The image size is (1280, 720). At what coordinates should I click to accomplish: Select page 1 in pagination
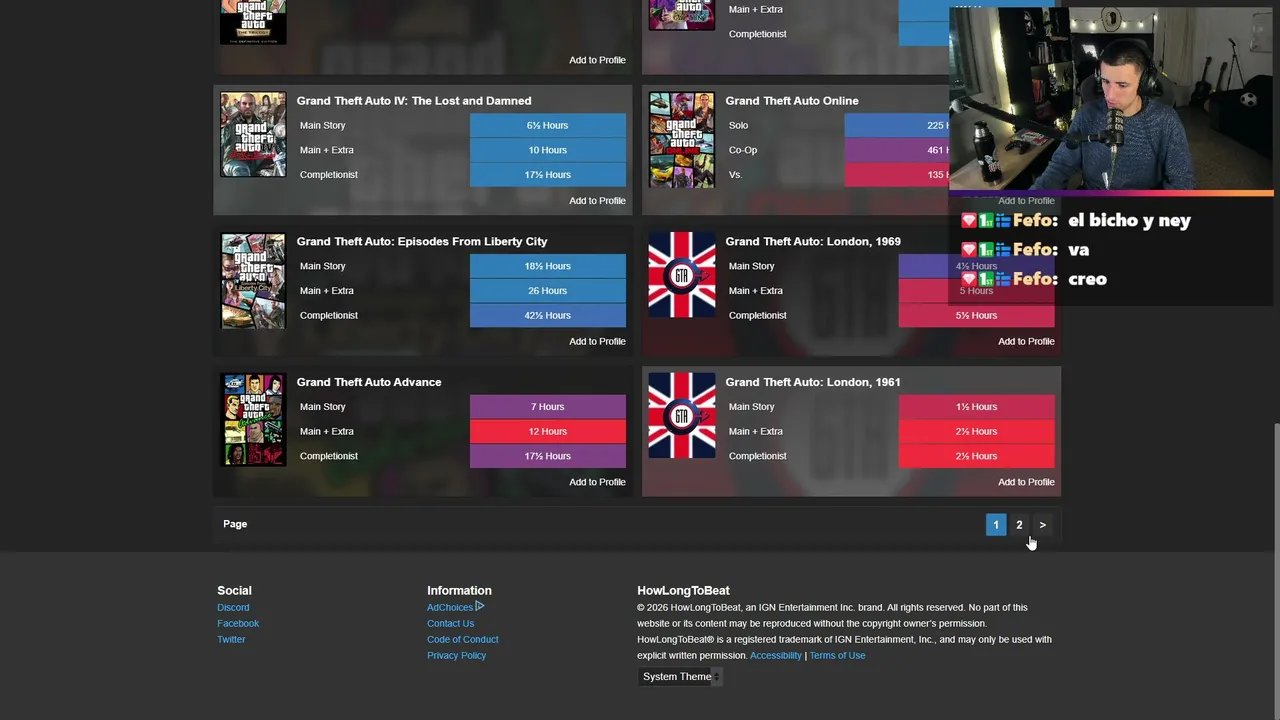point(996,525)
